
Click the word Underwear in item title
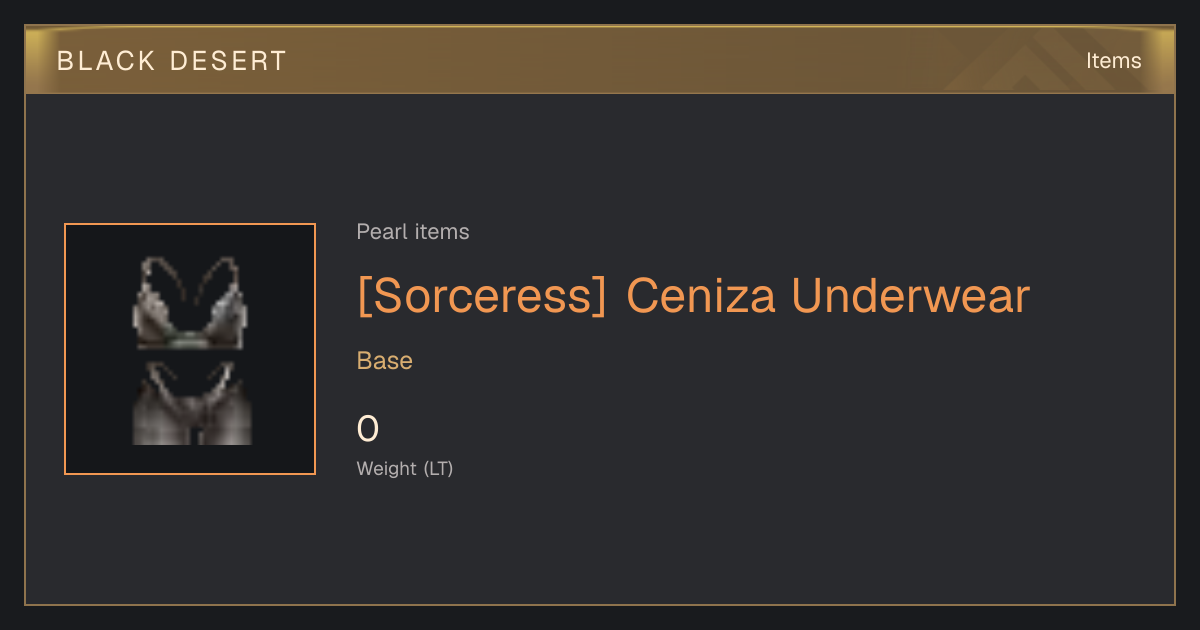(x=910, y=296)
